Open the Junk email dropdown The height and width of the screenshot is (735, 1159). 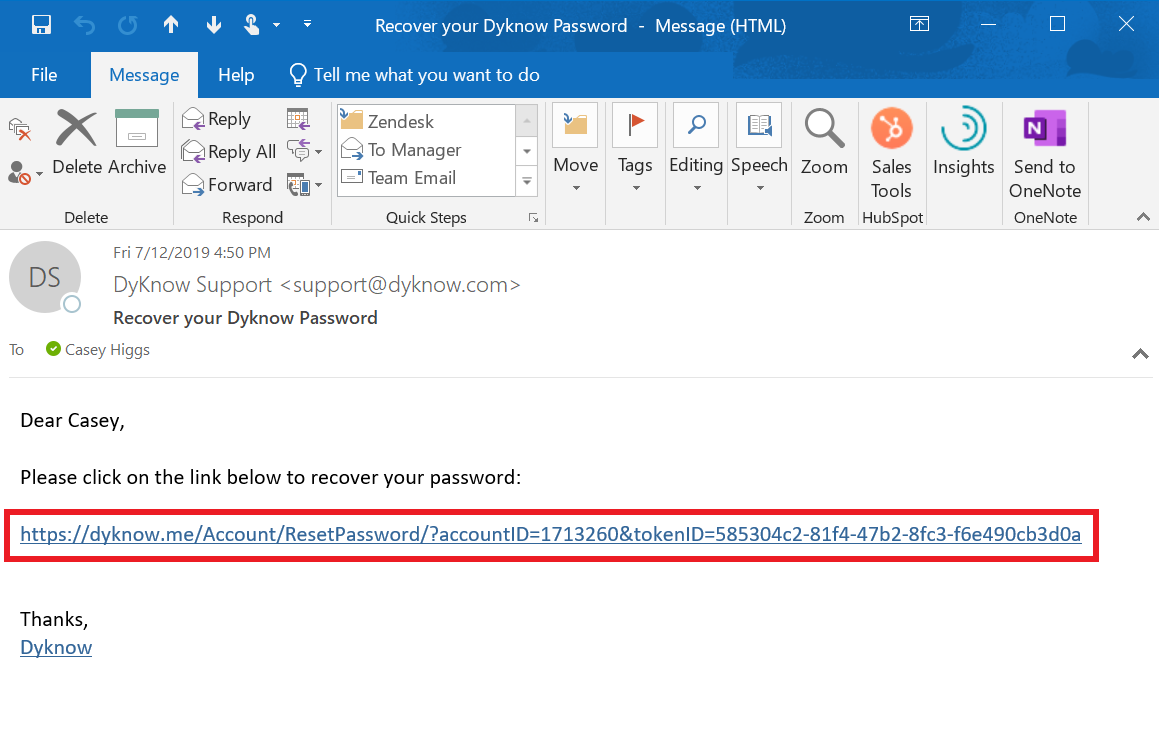pyautogui.click(x=25, y=174)
